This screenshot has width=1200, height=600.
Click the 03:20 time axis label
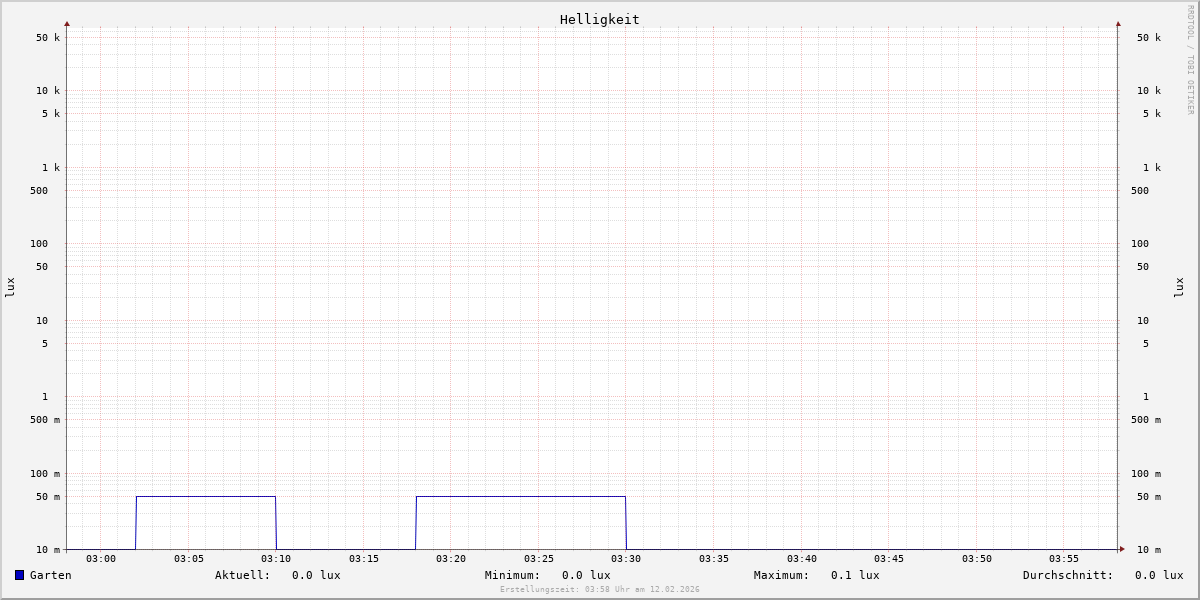[x=451, y=559]
